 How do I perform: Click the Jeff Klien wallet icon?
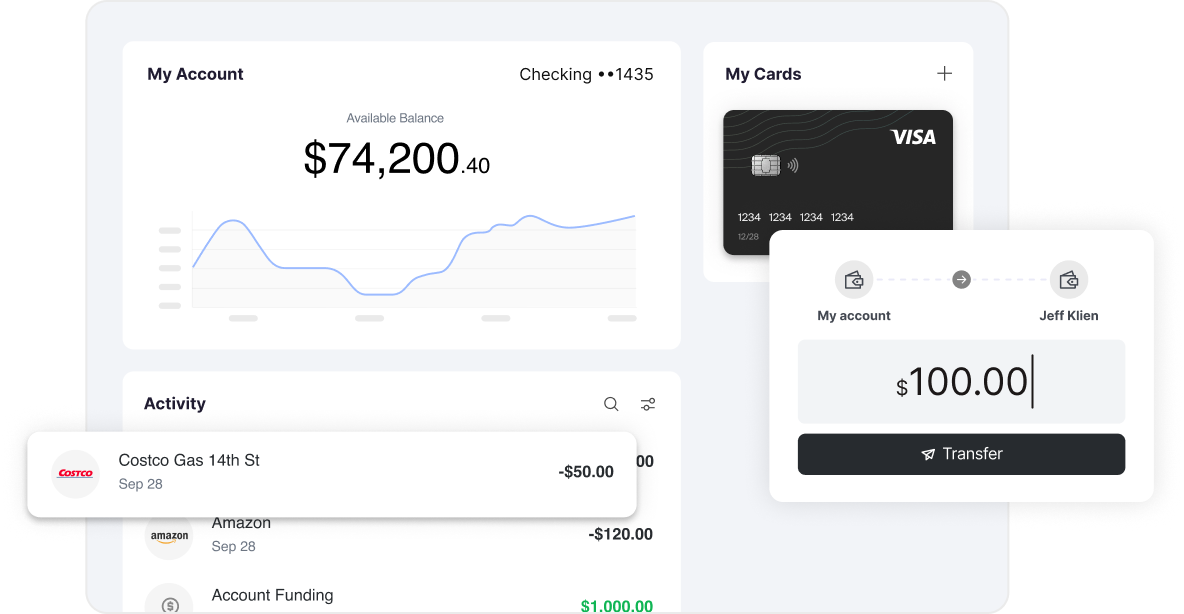[x=1069, y=280]
